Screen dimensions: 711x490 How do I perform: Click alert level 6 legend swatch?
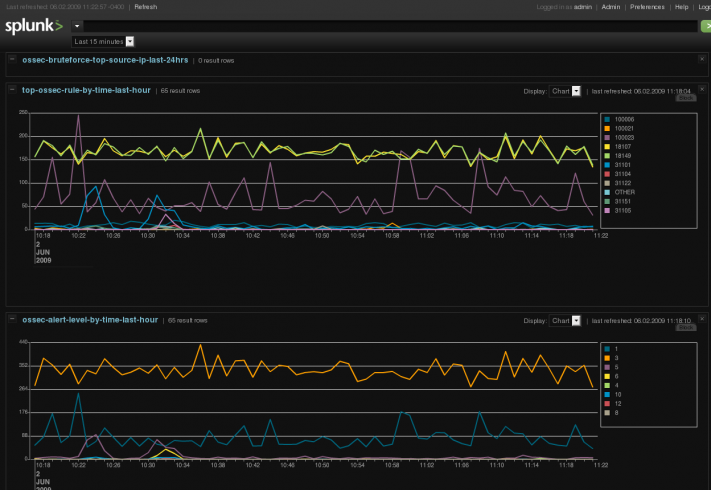tap(607, 376)
